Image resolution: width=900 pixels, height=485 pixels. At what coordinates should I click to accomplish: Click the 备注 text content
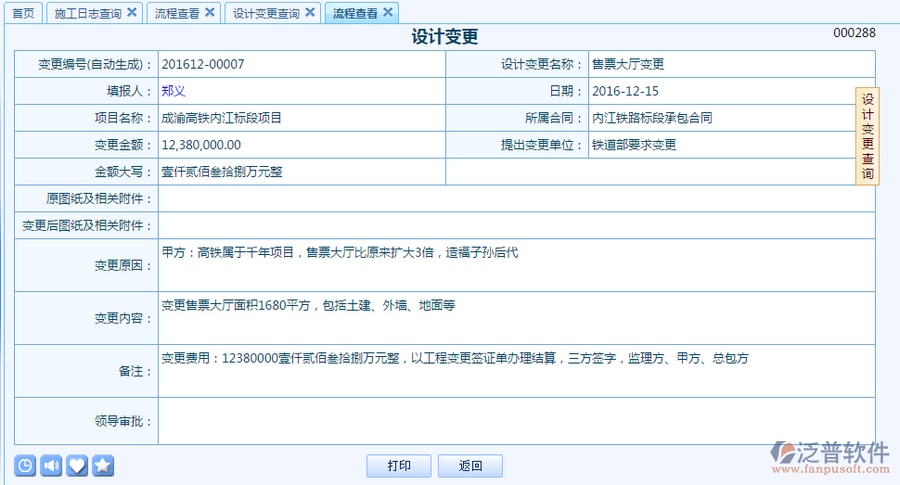[x=455, y=358]
